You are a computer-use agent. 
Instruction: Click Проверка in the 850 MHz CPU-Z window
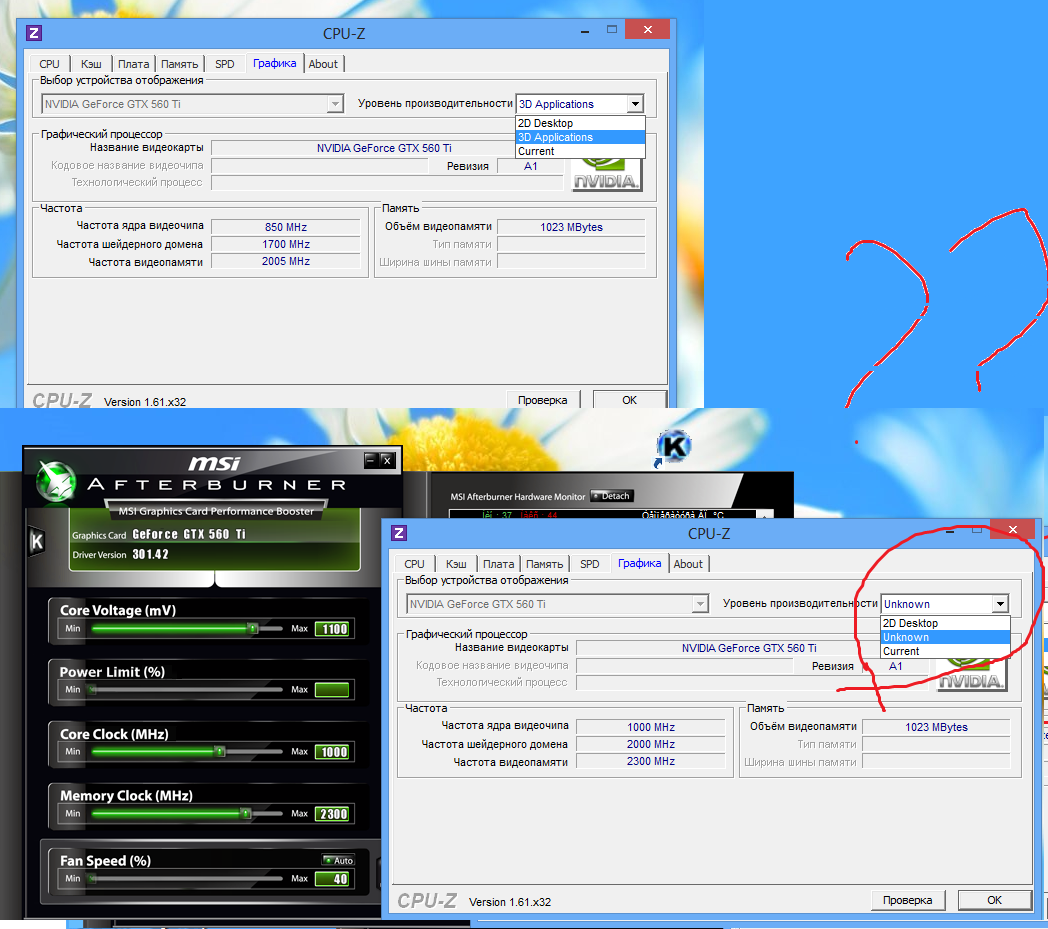[x=543, y=400]
